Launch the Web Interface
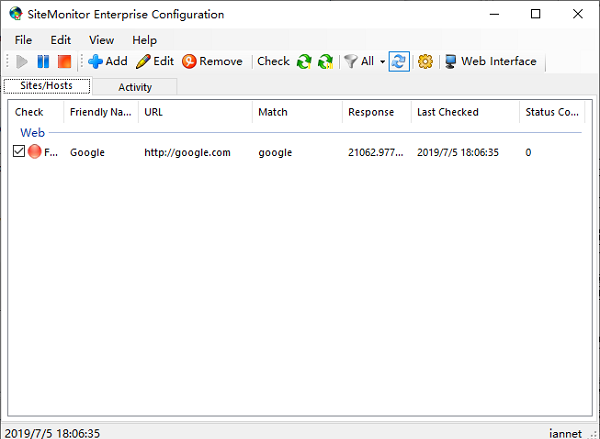600x439 pixels. point(491,61)
